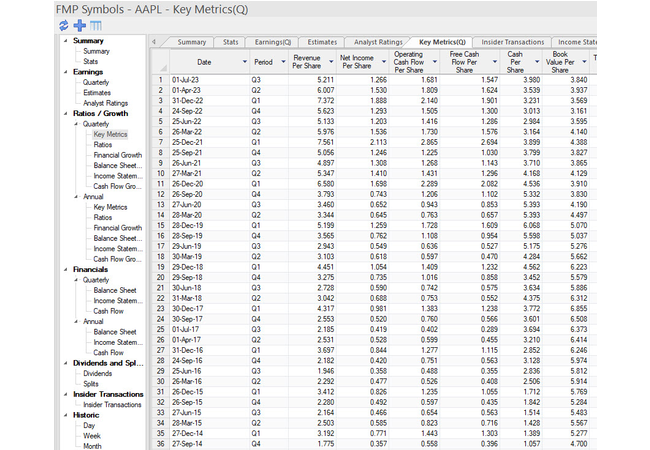Open the Income Statement tab
The height and width of the screenshot is (450, 650).
click(577, 42)
